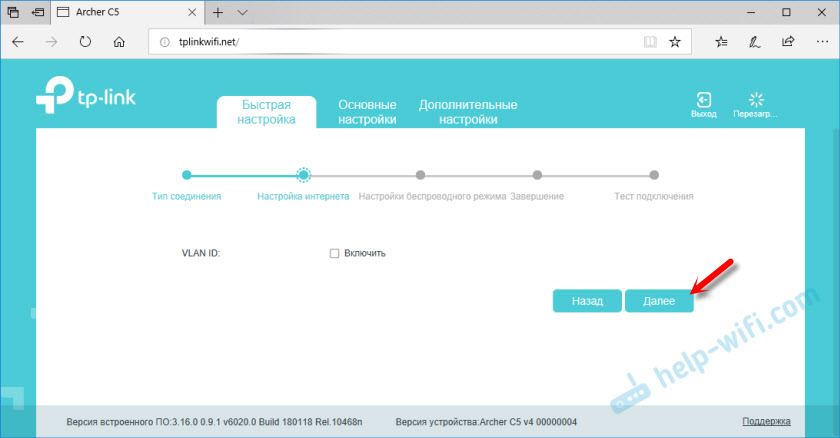Open the reading view book icon
Screen dimensions: 840x438
(650, 42)
